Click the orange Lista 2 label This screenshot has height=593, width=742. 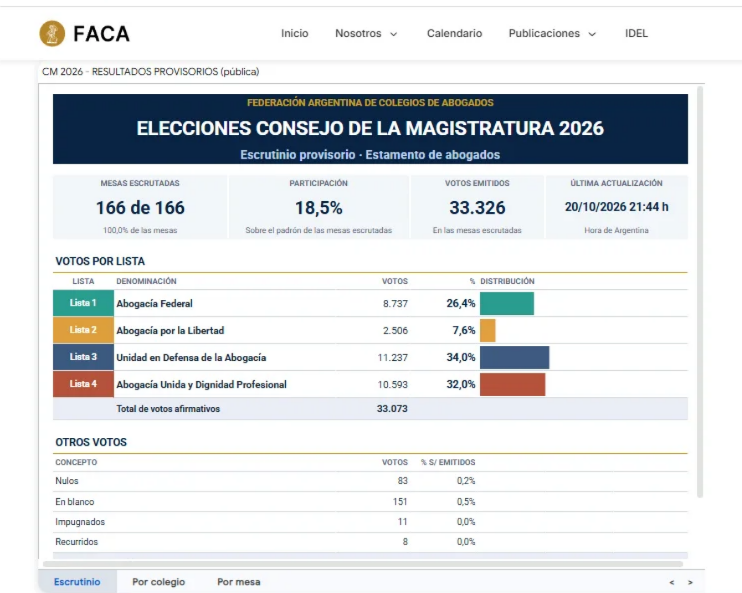83,330
